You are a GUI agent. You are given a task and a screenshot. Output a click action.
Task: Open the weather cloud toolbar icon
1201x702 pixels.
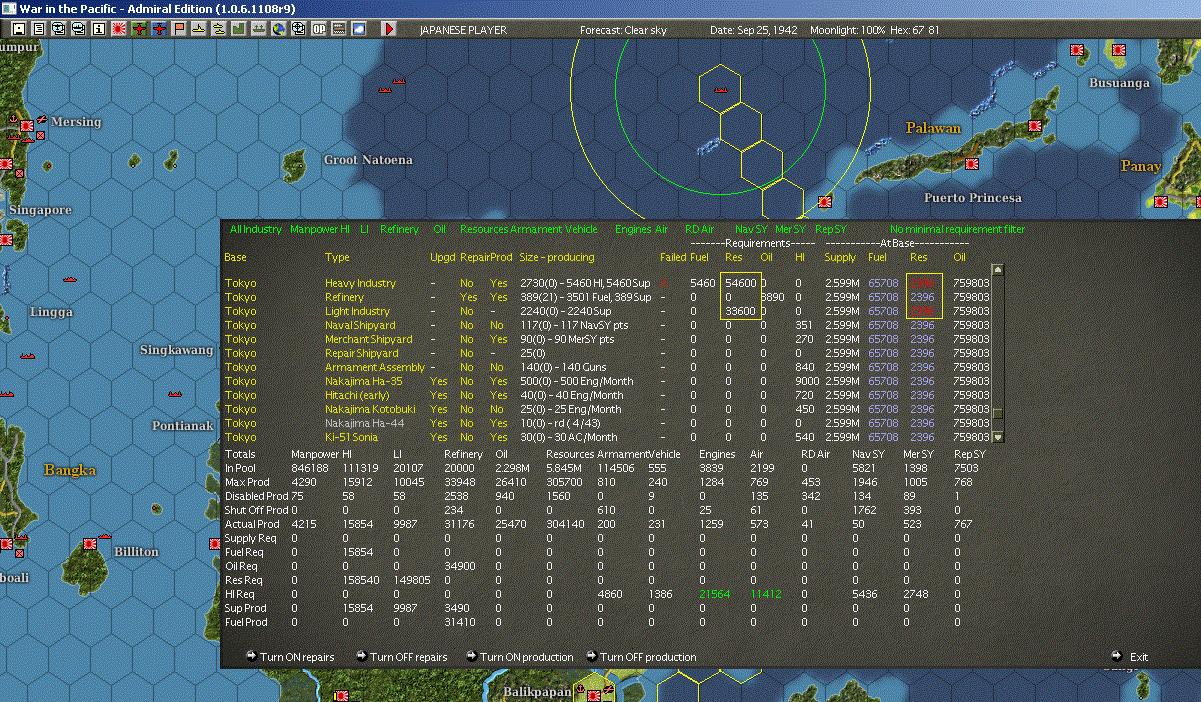tap(359, 29)
